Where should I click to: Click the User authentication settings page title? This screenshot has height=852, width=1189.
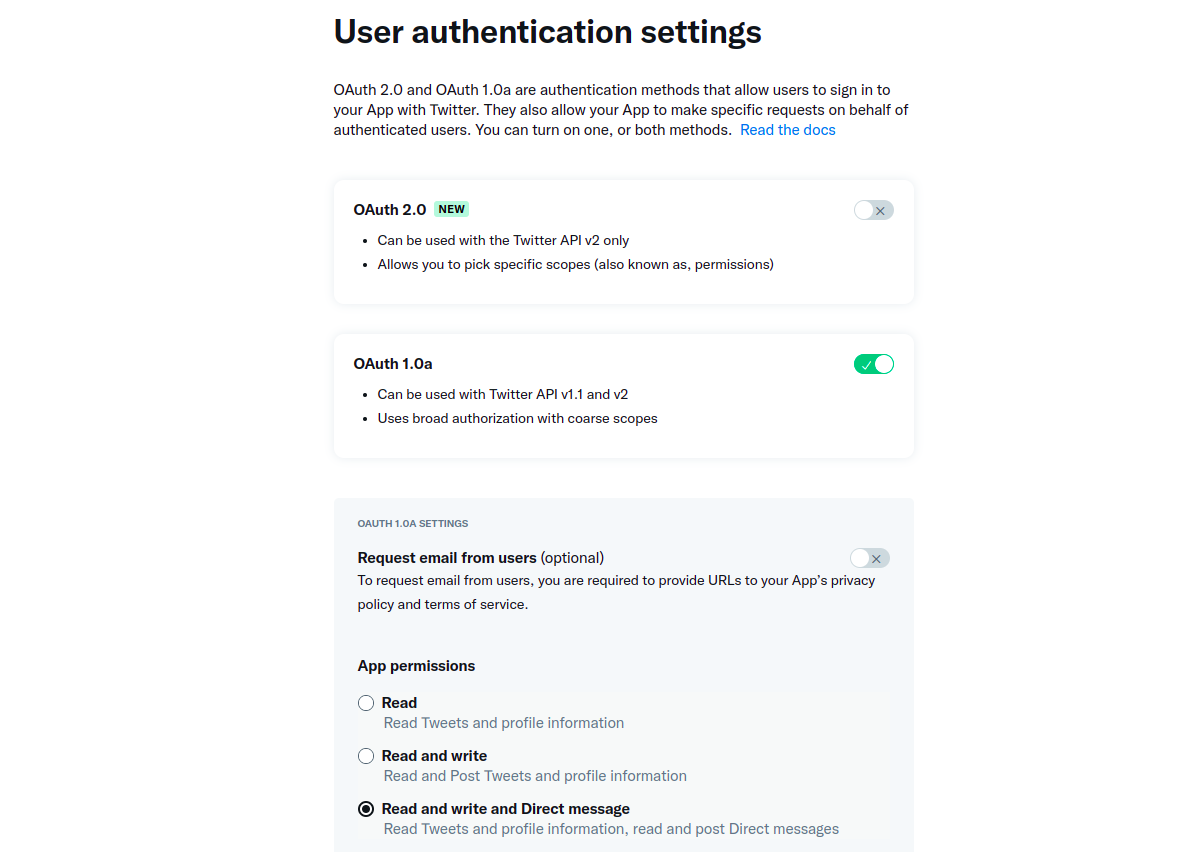tap(547, 32)
